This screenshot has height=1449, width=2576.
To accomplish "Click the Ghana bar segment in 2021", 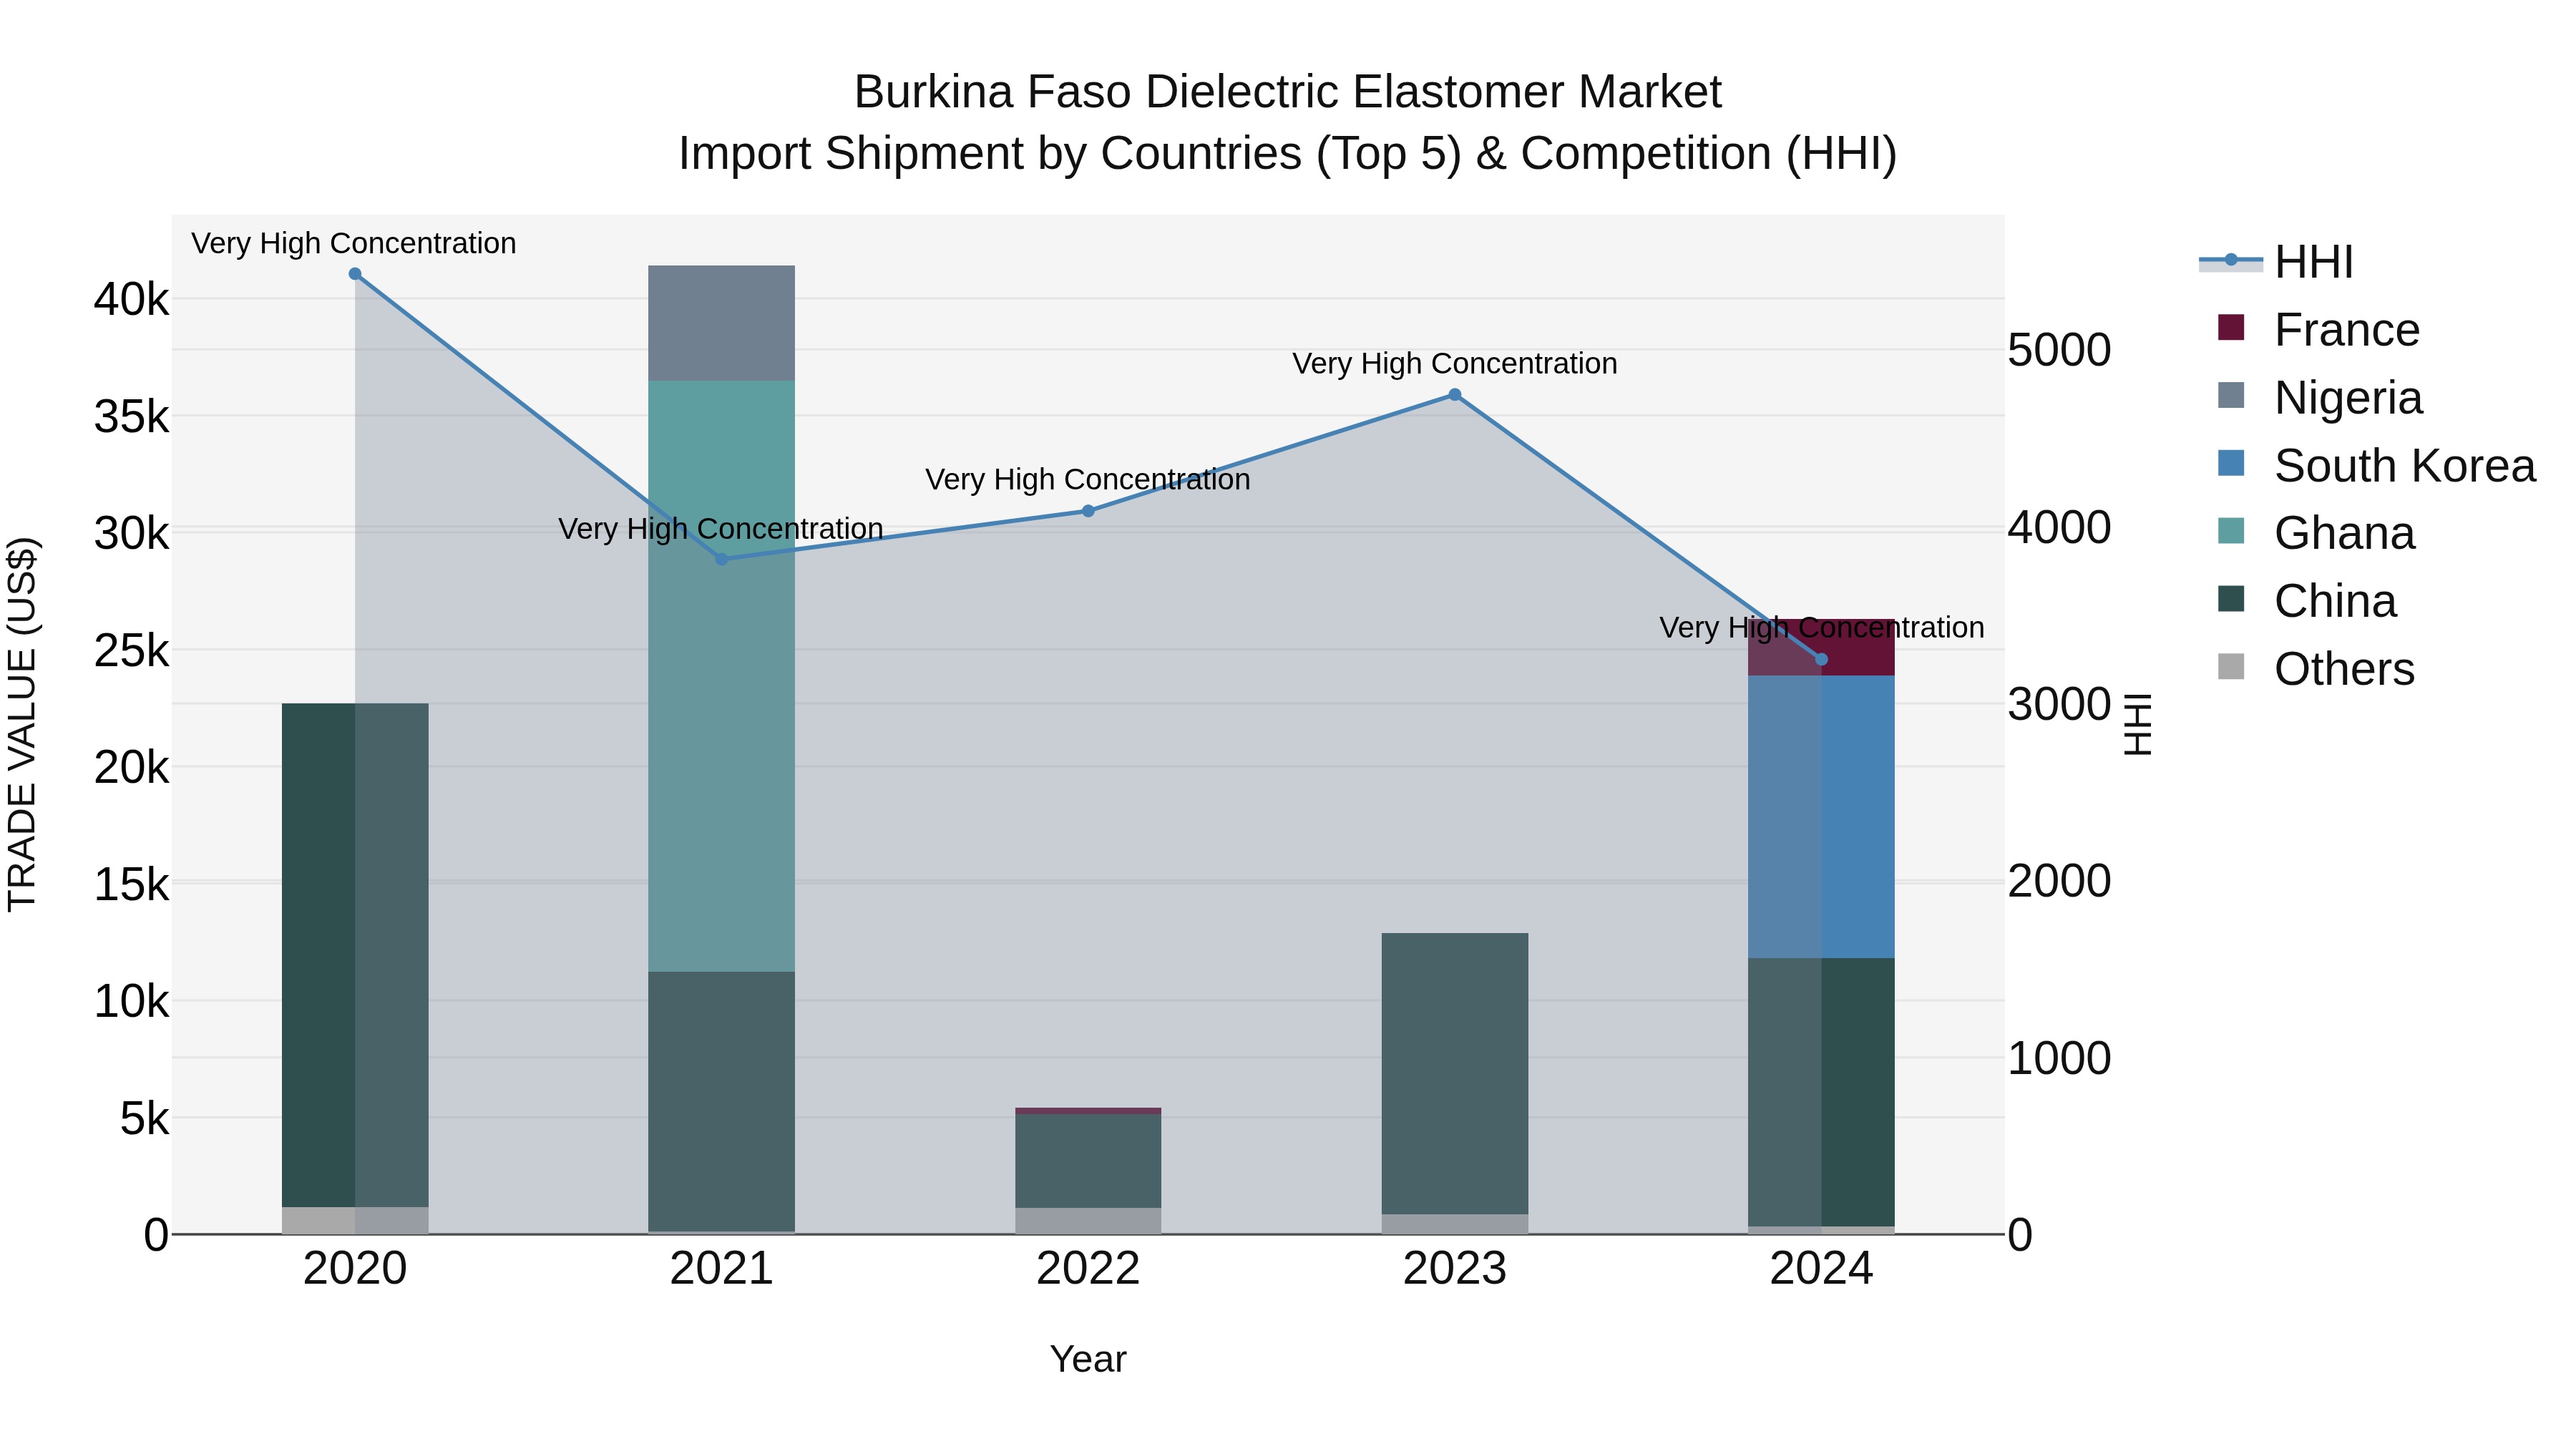I will (722, 676).
